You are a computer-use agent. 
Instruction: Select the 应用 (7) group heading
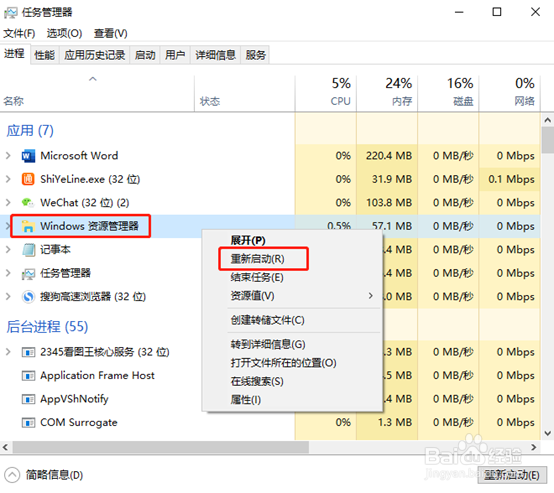click(30, 130)
